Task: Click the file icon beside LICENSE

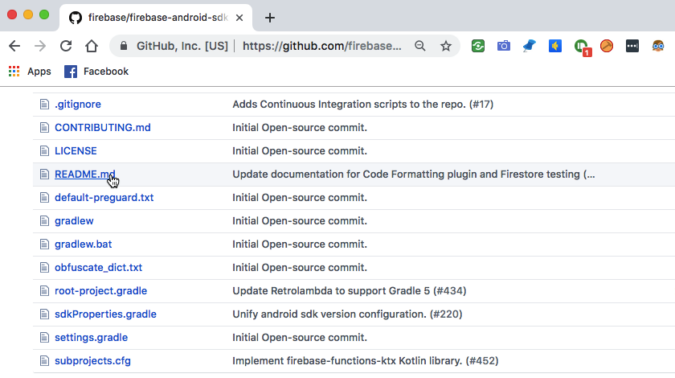Action: click(x=44, y=151)
